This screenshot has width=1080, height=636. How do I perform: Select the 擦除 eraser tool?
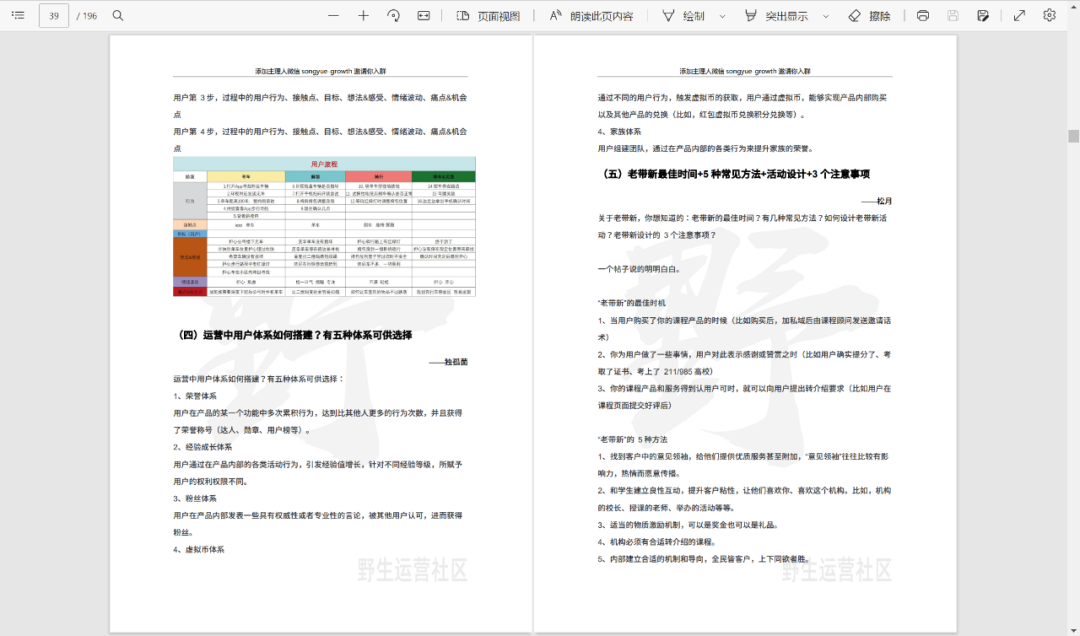869,16
